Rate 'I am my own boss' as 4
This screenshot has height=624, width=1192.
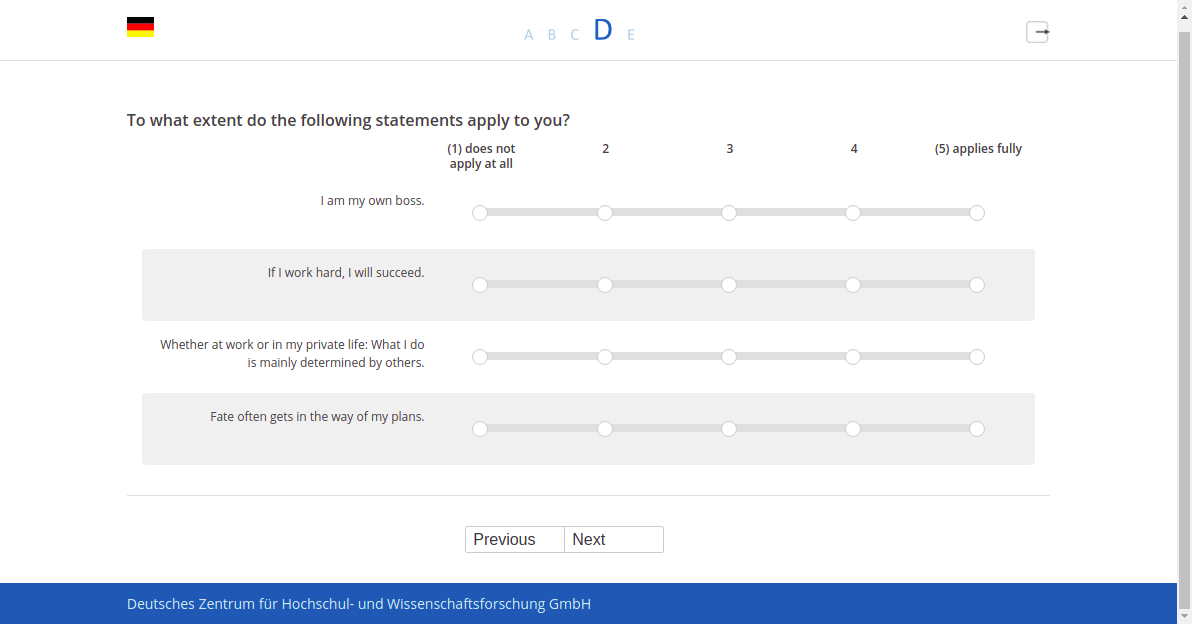[853, 213]
